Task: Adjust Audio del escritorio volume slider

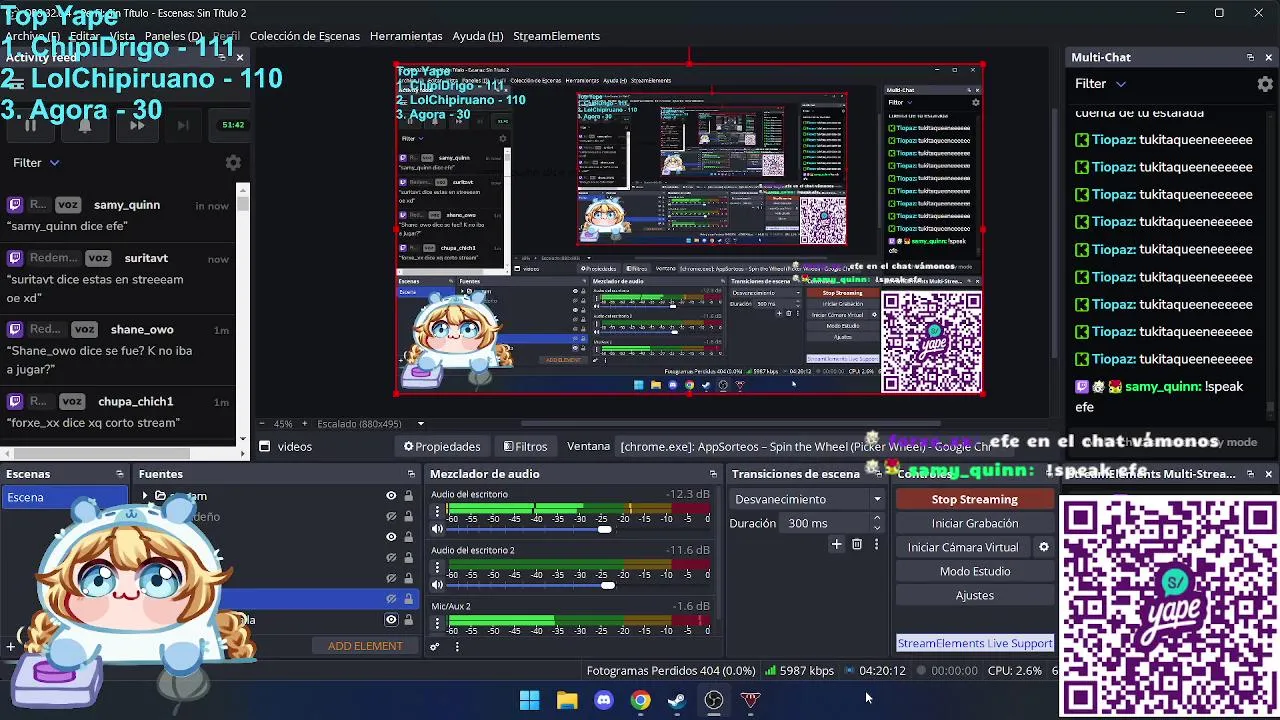Action: (604, 529)
